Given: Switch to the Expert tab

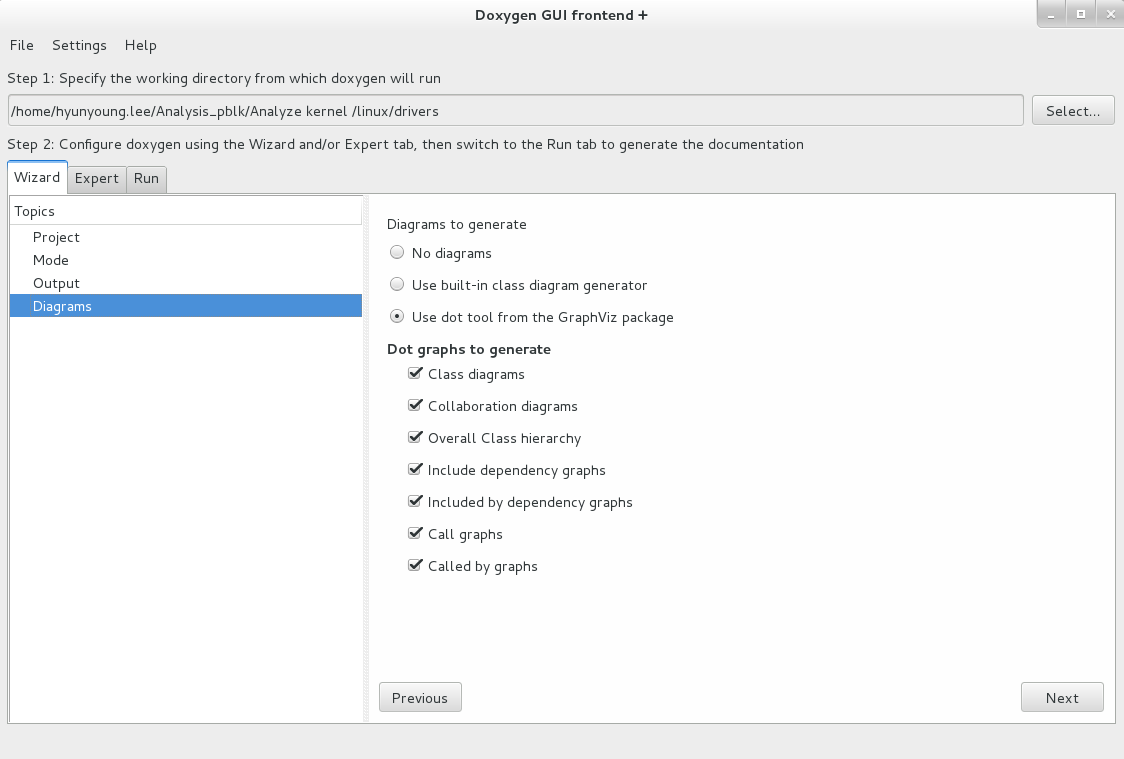Looking at the screenshot, I should [97, 178].
